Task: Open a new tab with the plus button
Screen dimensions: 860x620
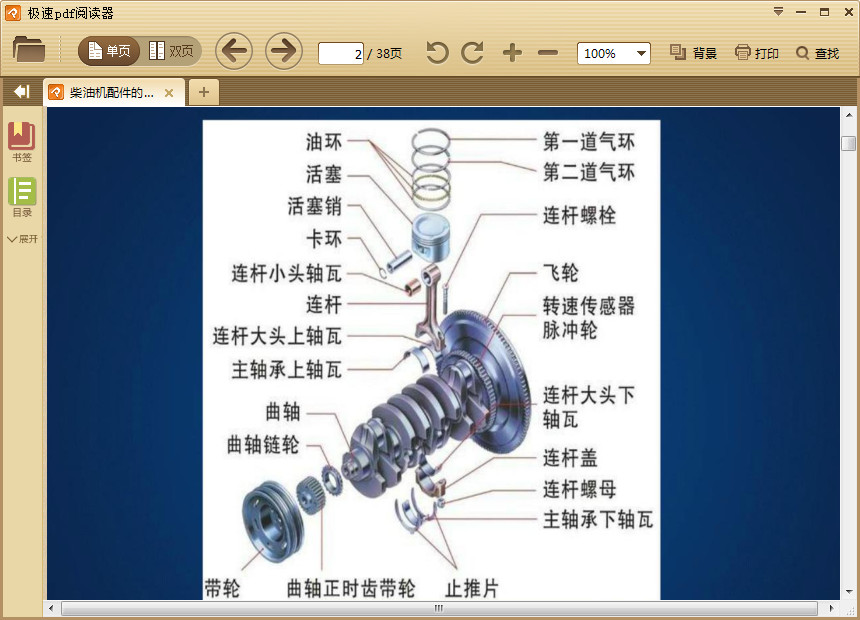Action: 204,92
